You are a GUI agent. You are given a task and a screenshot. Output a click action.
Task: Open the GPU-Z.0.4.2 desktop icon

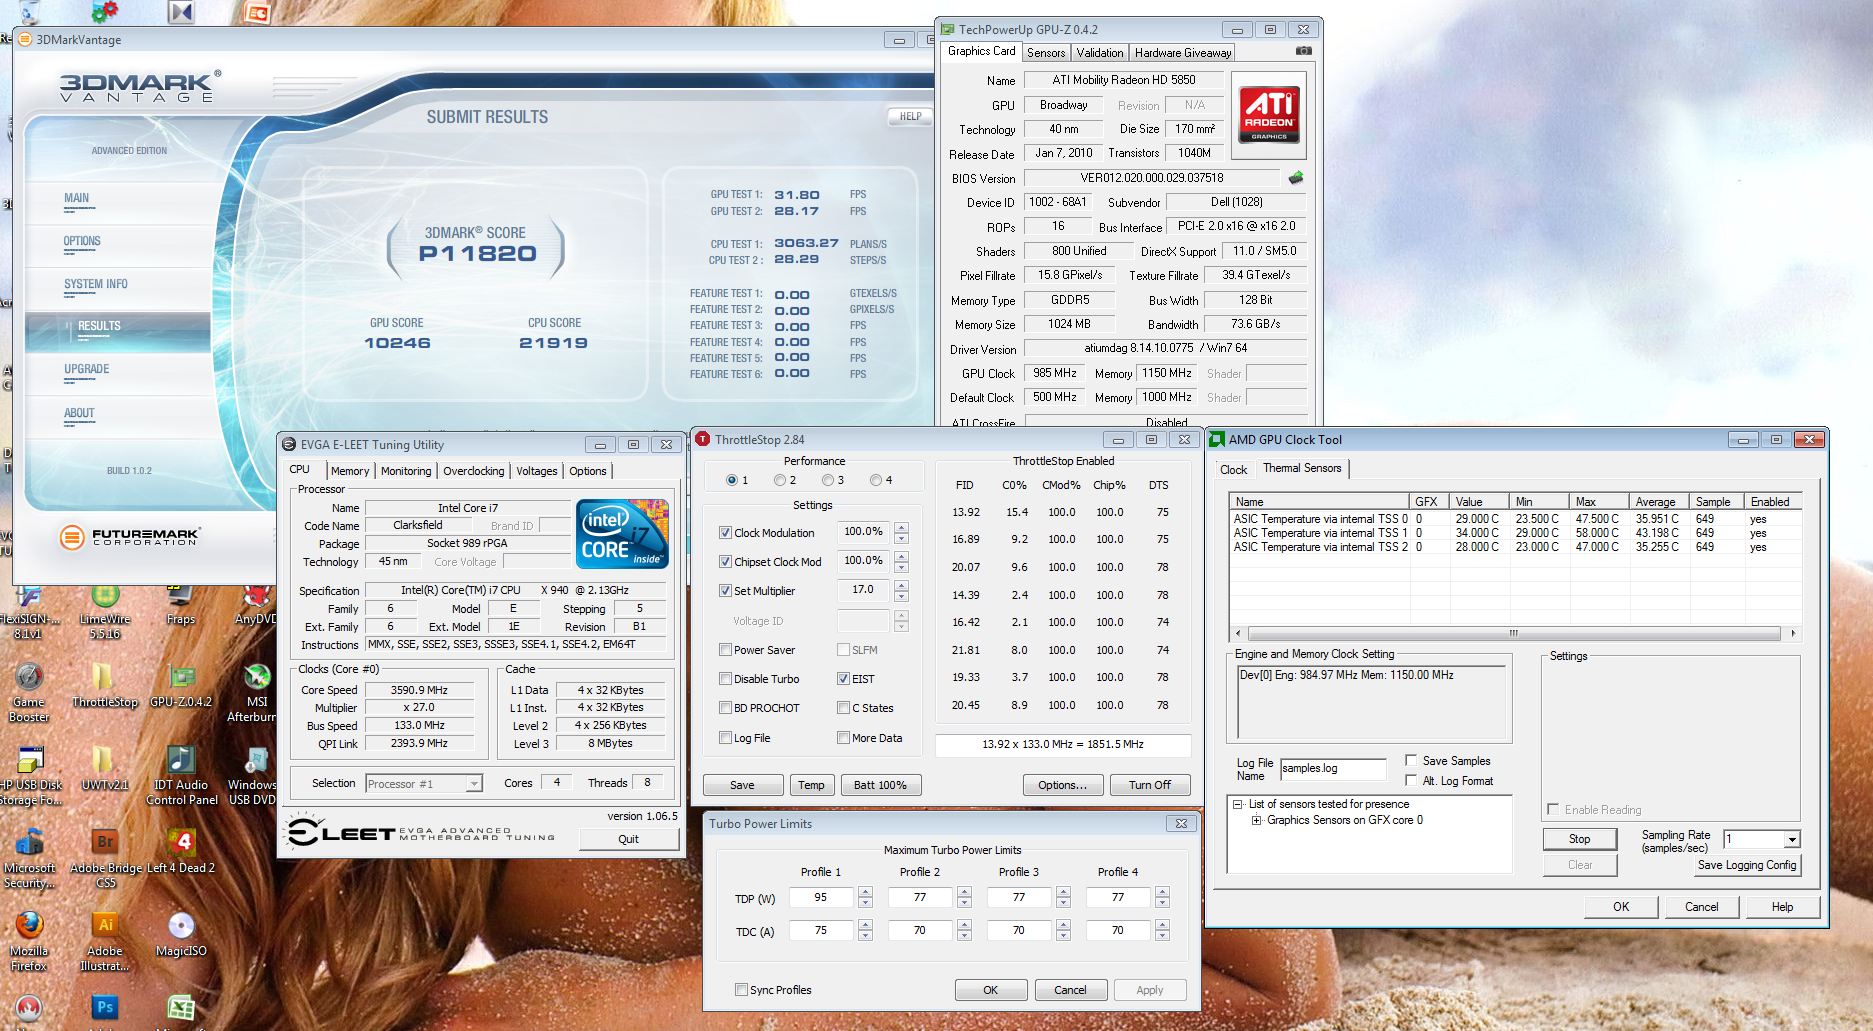[181, 685]
